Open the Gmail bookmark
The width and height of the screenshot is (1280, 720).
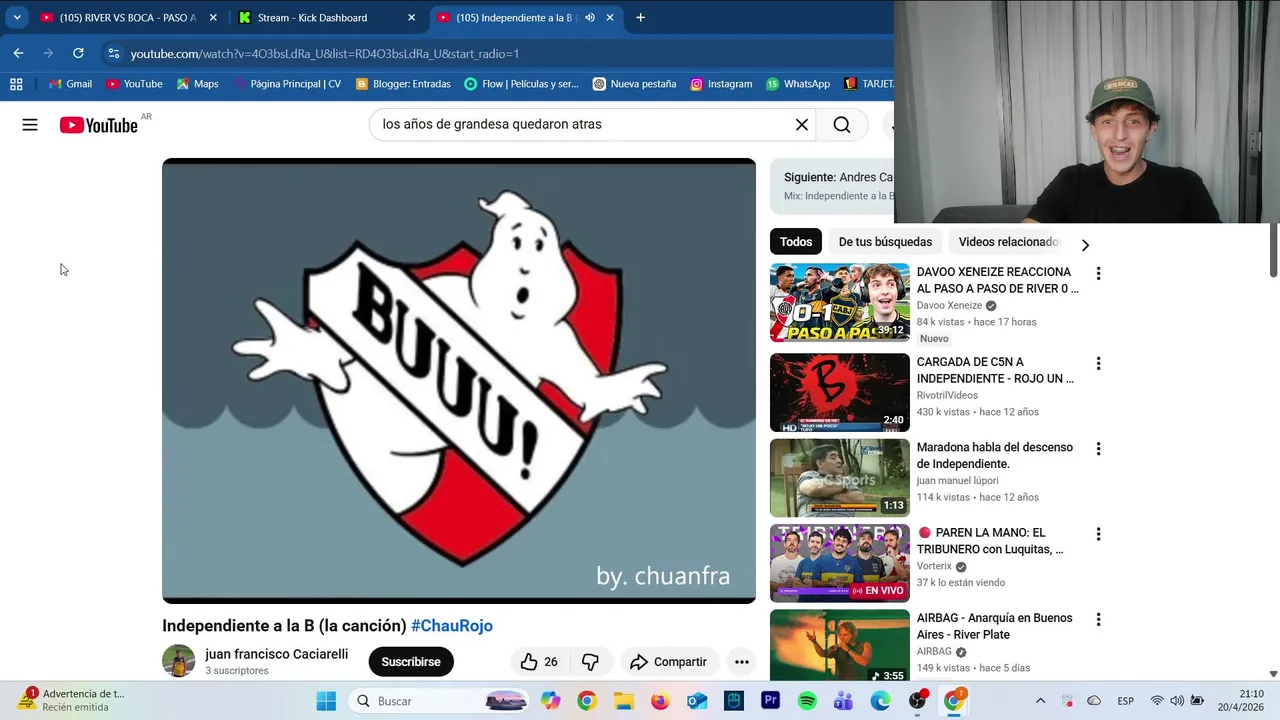point(70,84)
